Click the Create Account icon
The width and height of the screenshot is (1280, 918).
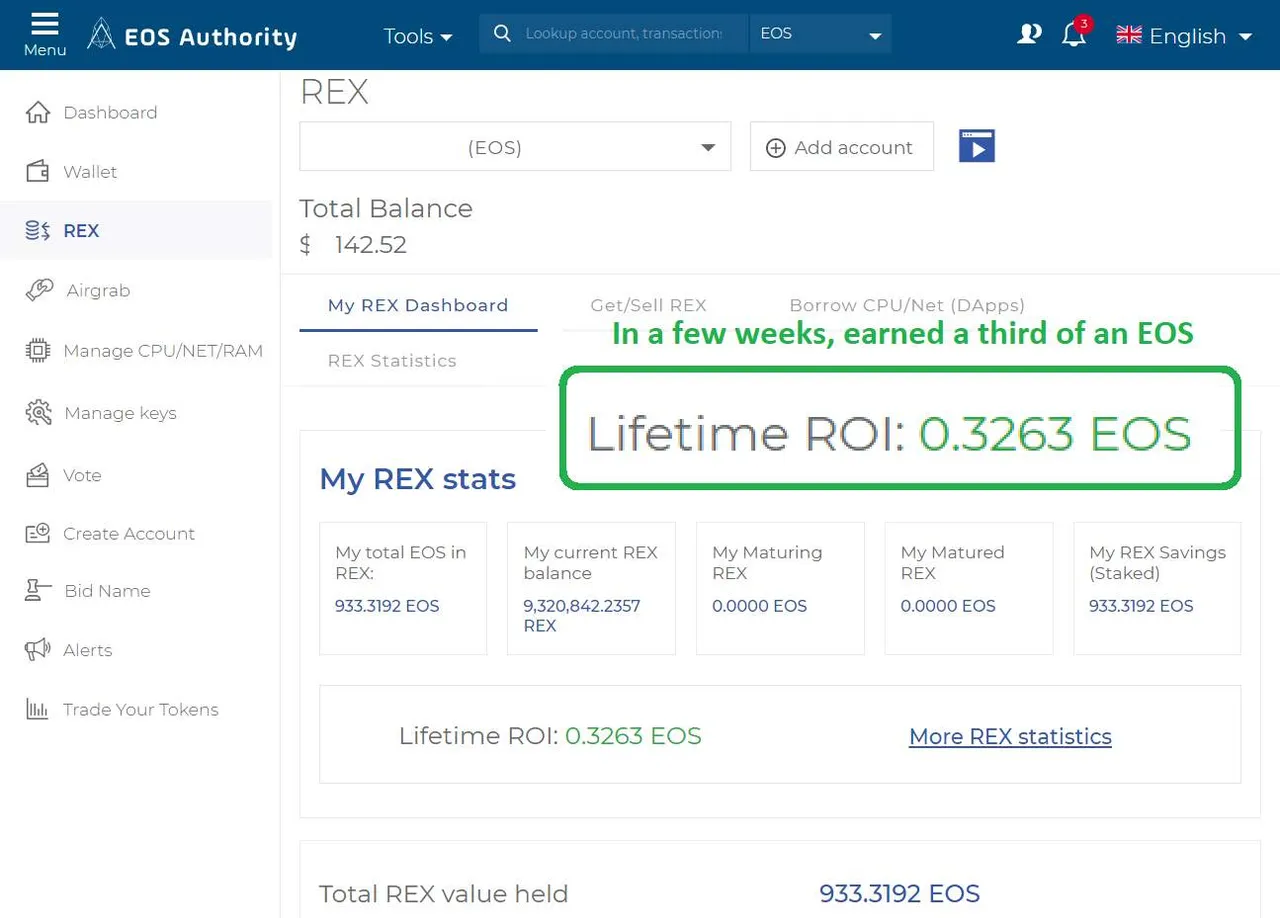[38, 533]
